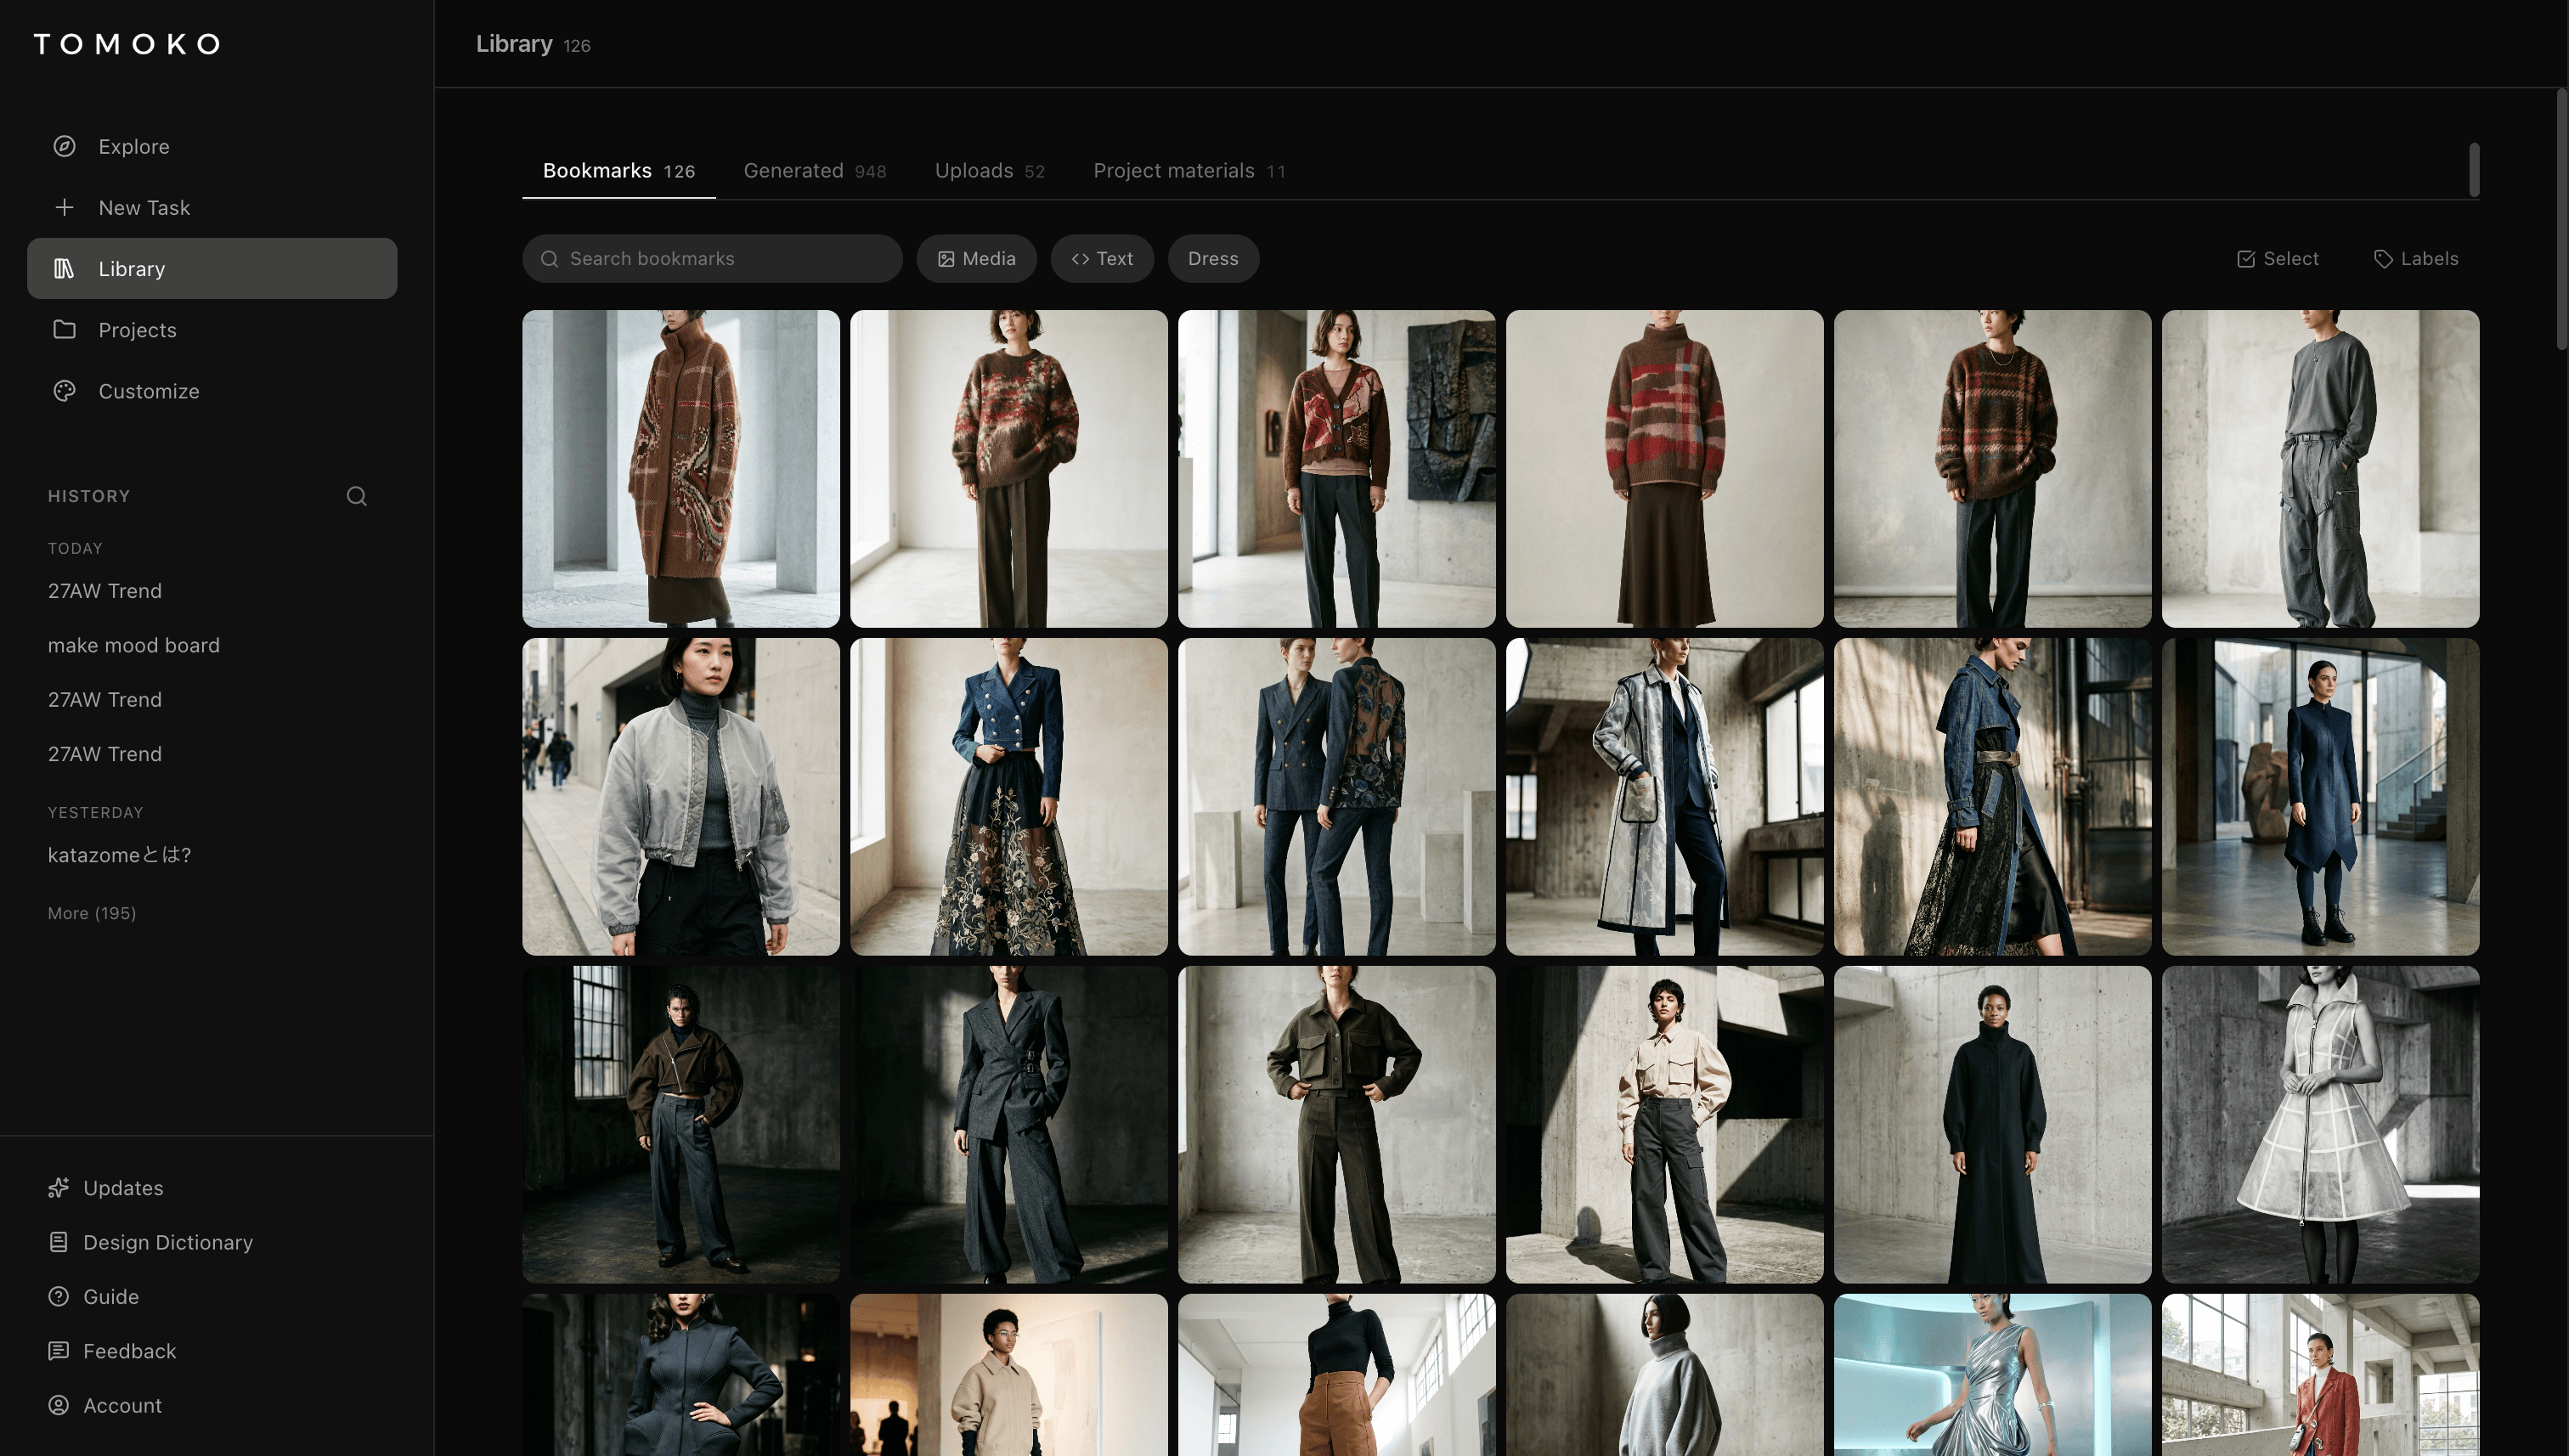Screen dimensions: 2569x1456
Task: Open the brown patterned long coat image
Action: (x=681, y=468)
